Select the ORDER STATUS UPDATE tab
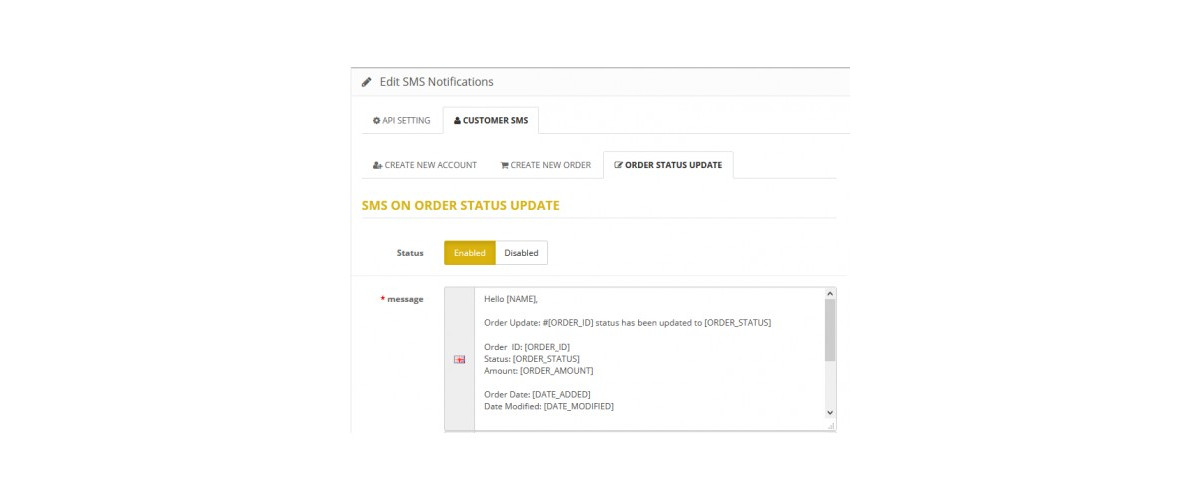Screen dimensions: 1200x500 point(668,165)
